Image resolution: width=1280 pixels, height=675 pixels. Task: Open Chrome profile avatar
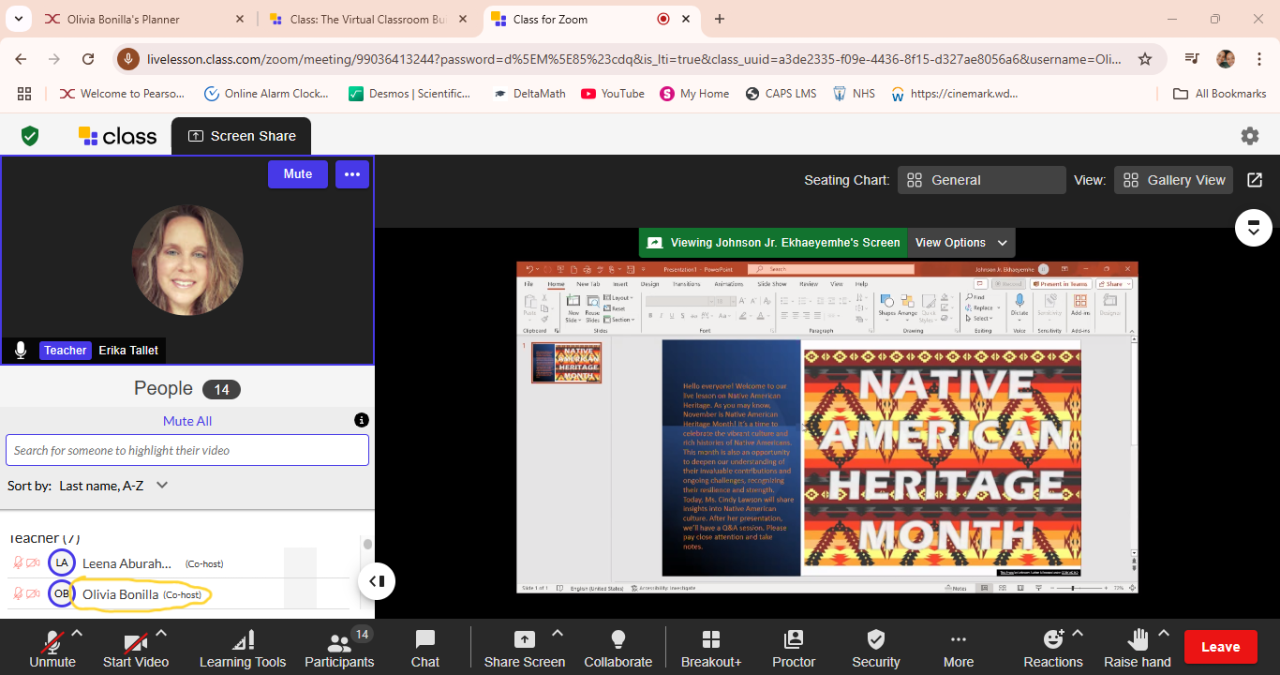[1225, 59]
